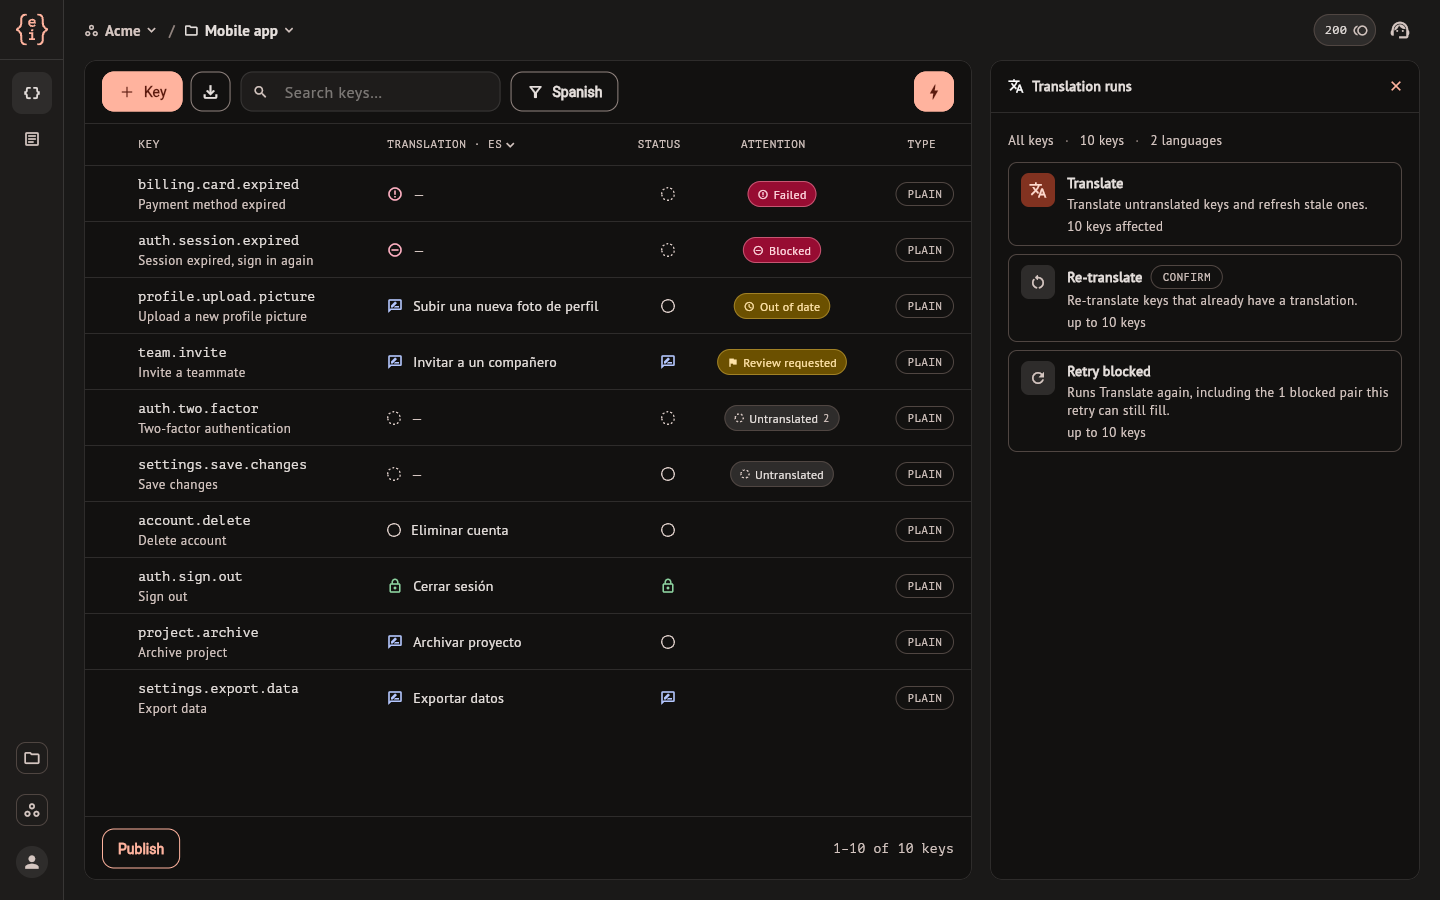This screenshot has width=1440, height=900.
Task: Click the status icon for settings.export.data
Action: tap(668, 698)
